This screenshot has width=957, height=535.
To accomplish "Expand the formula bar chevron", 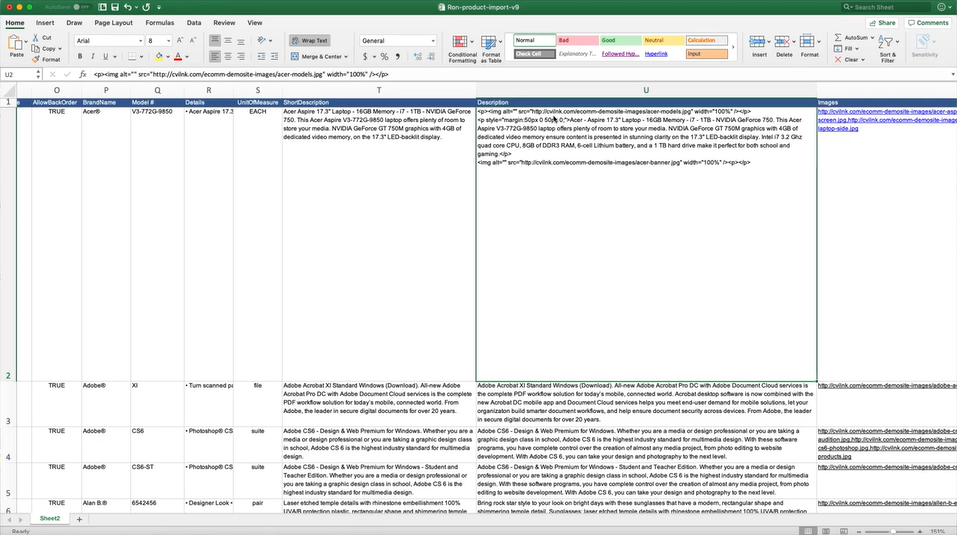I will (x=953, y=74).
